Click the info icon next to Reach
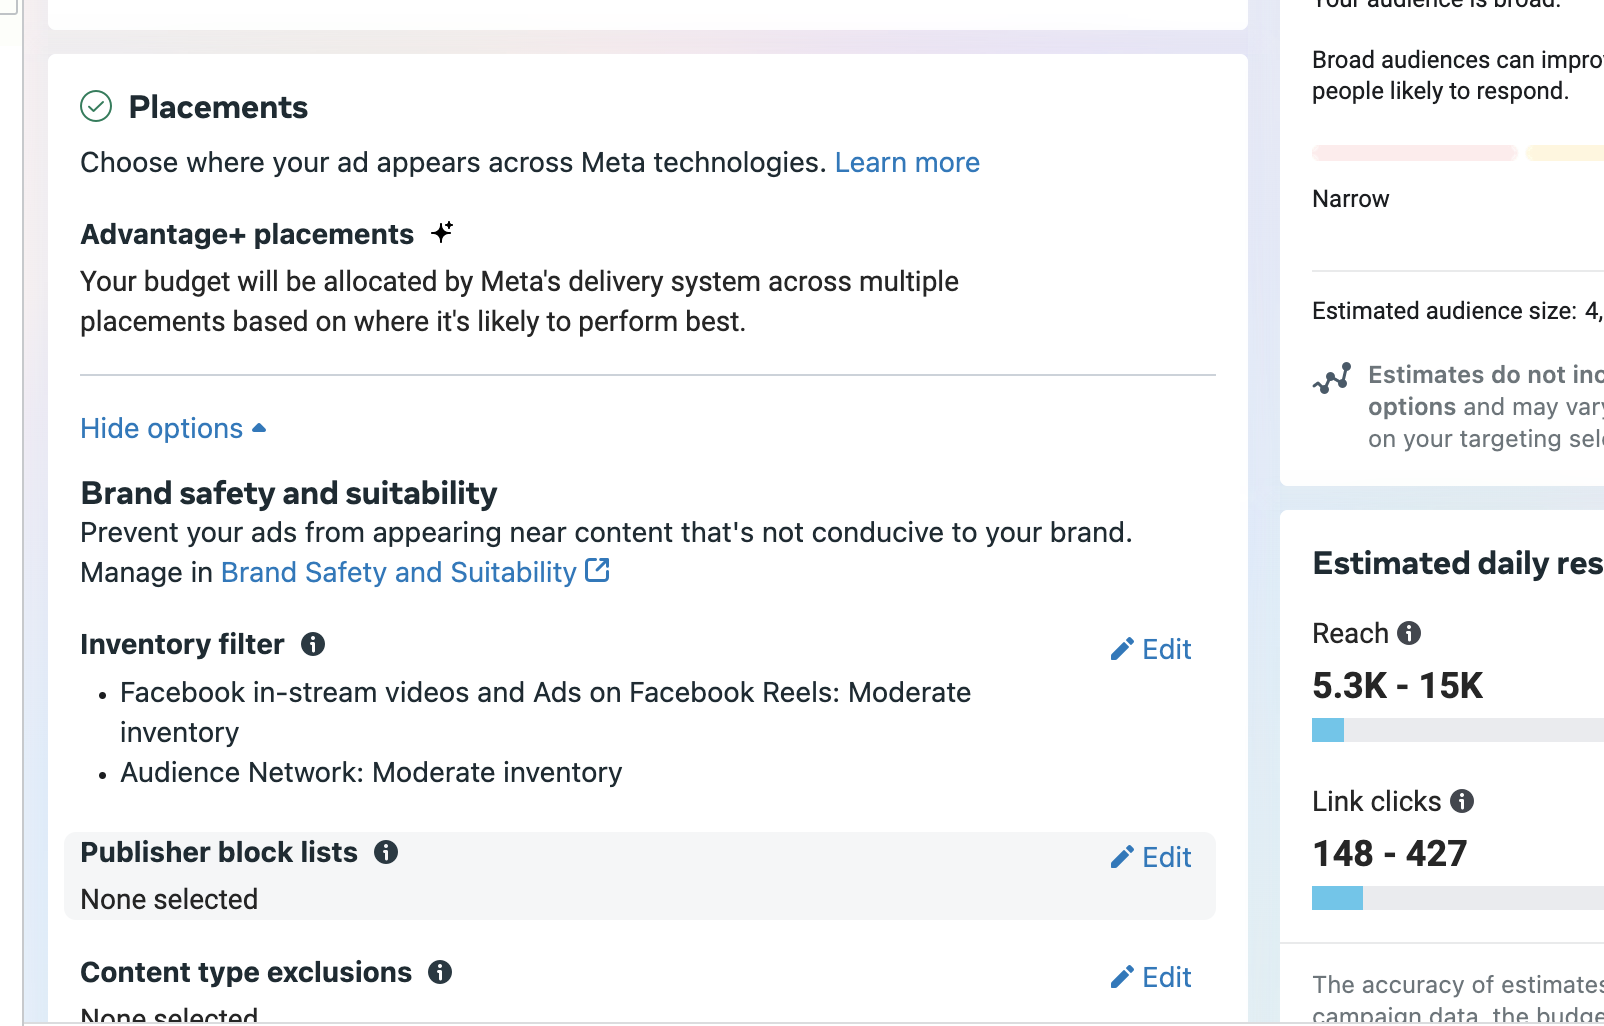Image resolution: width=1604 pixels, height=1026 pixels. tap(1409, 632)
